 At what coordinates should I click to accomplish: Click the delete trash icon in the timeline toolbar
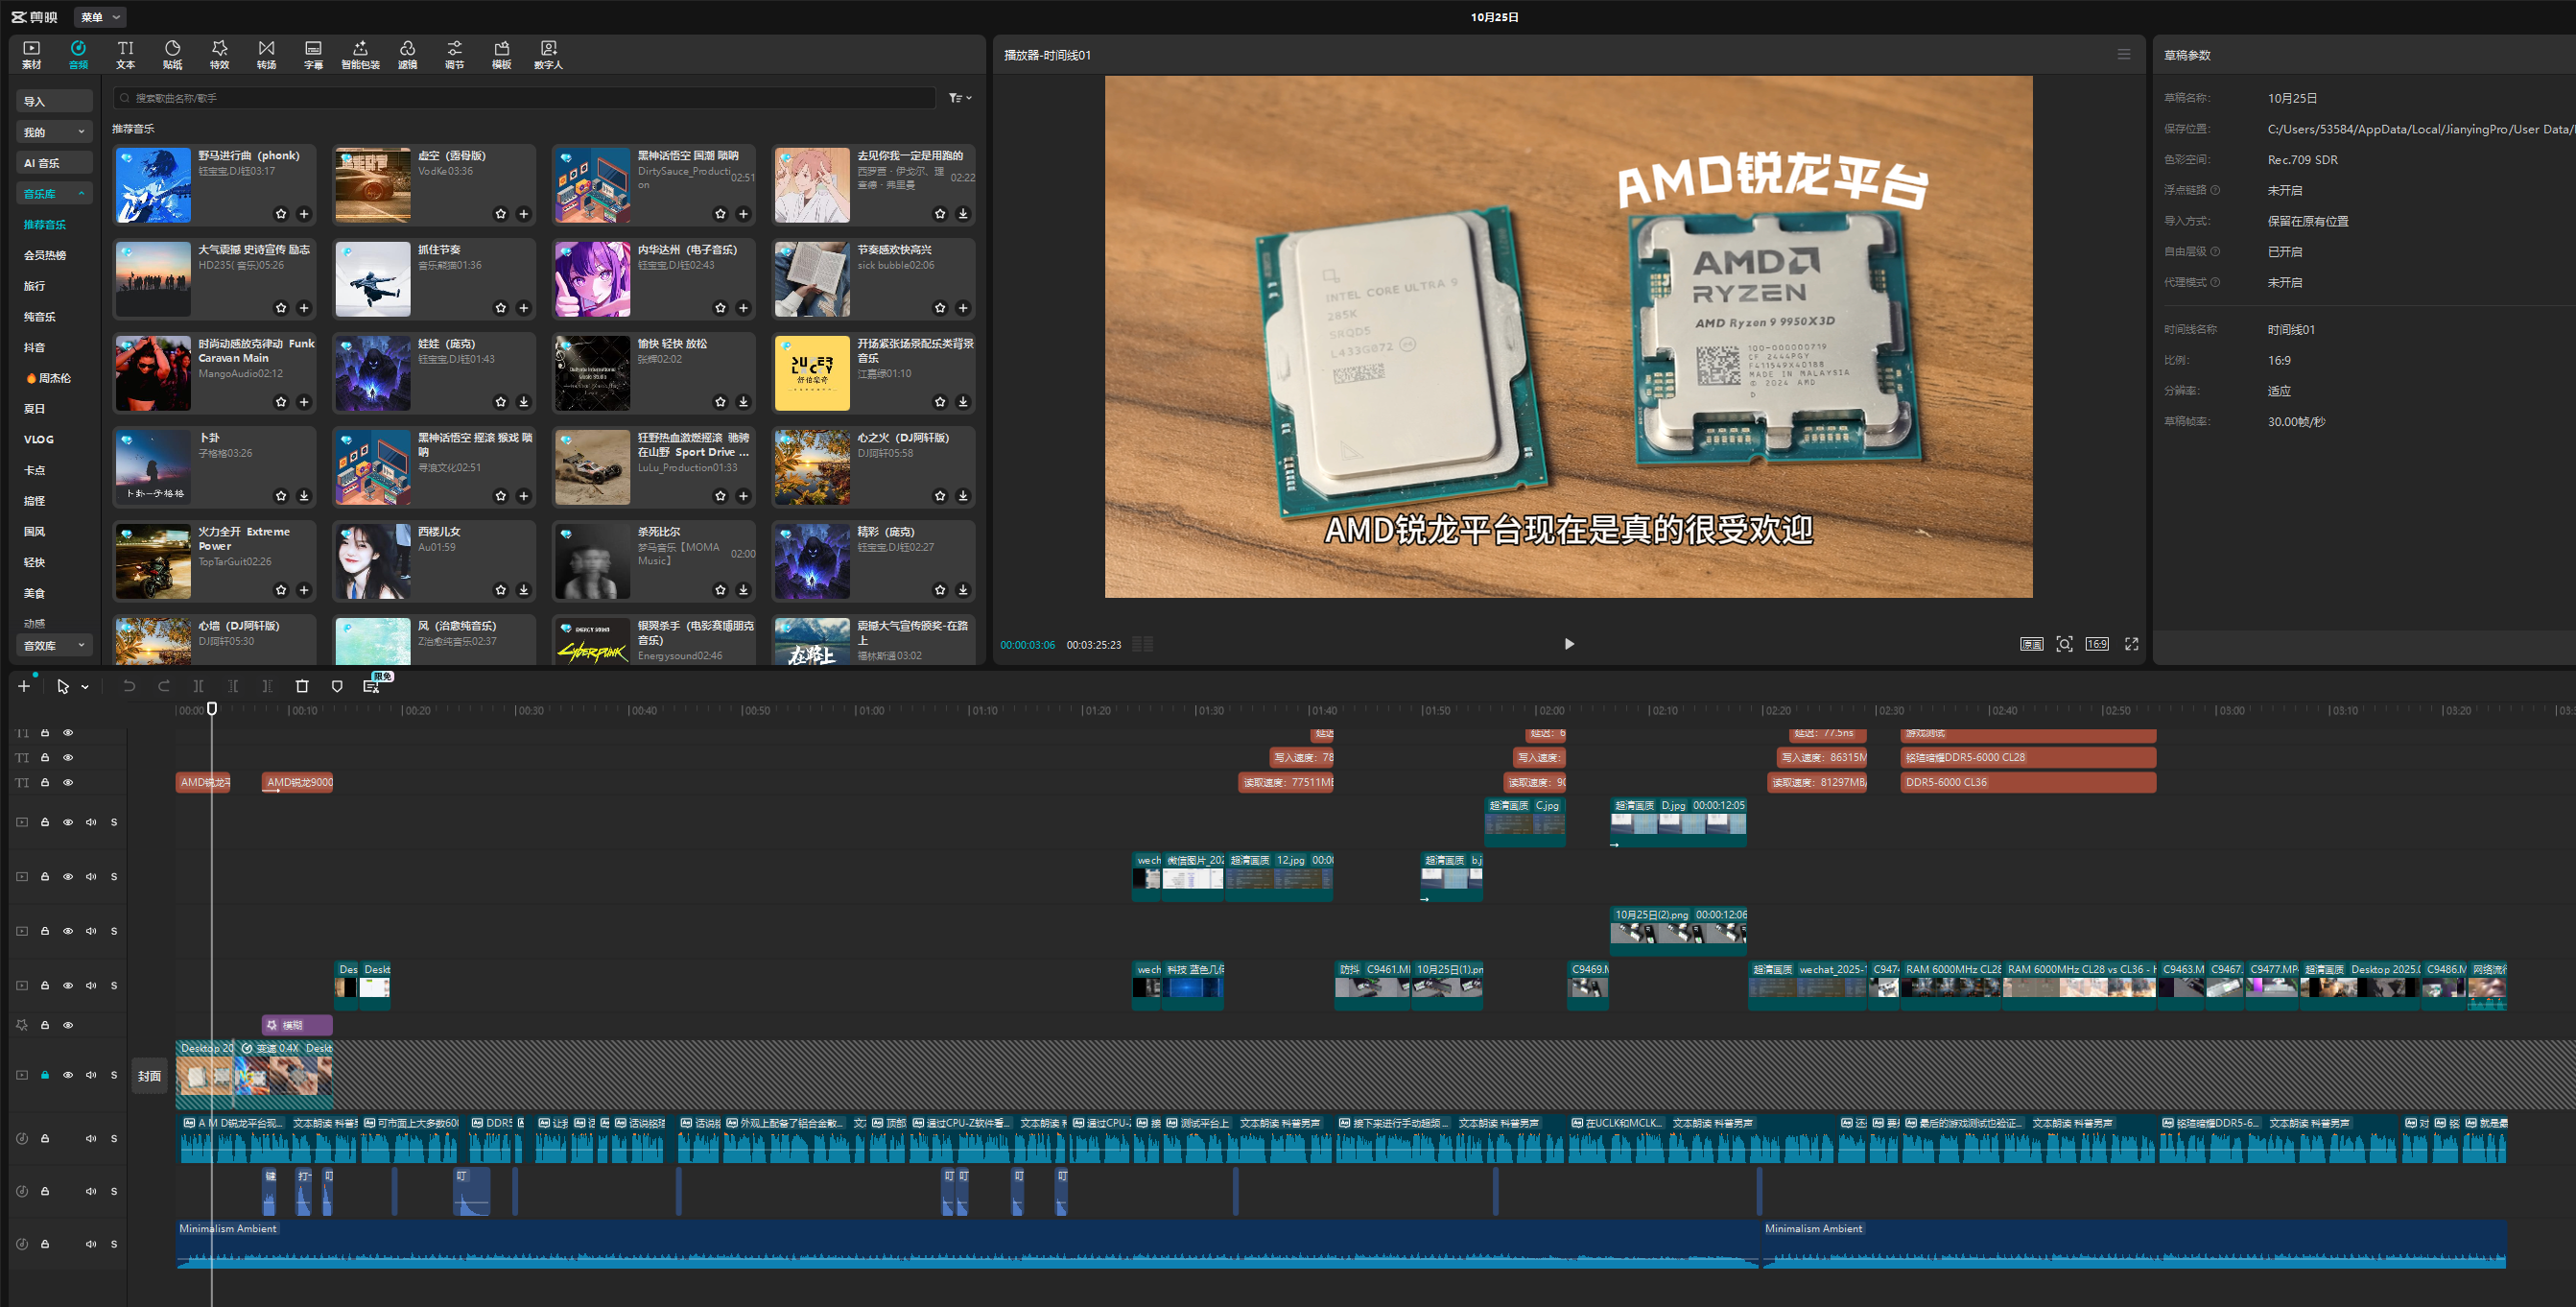point(302,686)
